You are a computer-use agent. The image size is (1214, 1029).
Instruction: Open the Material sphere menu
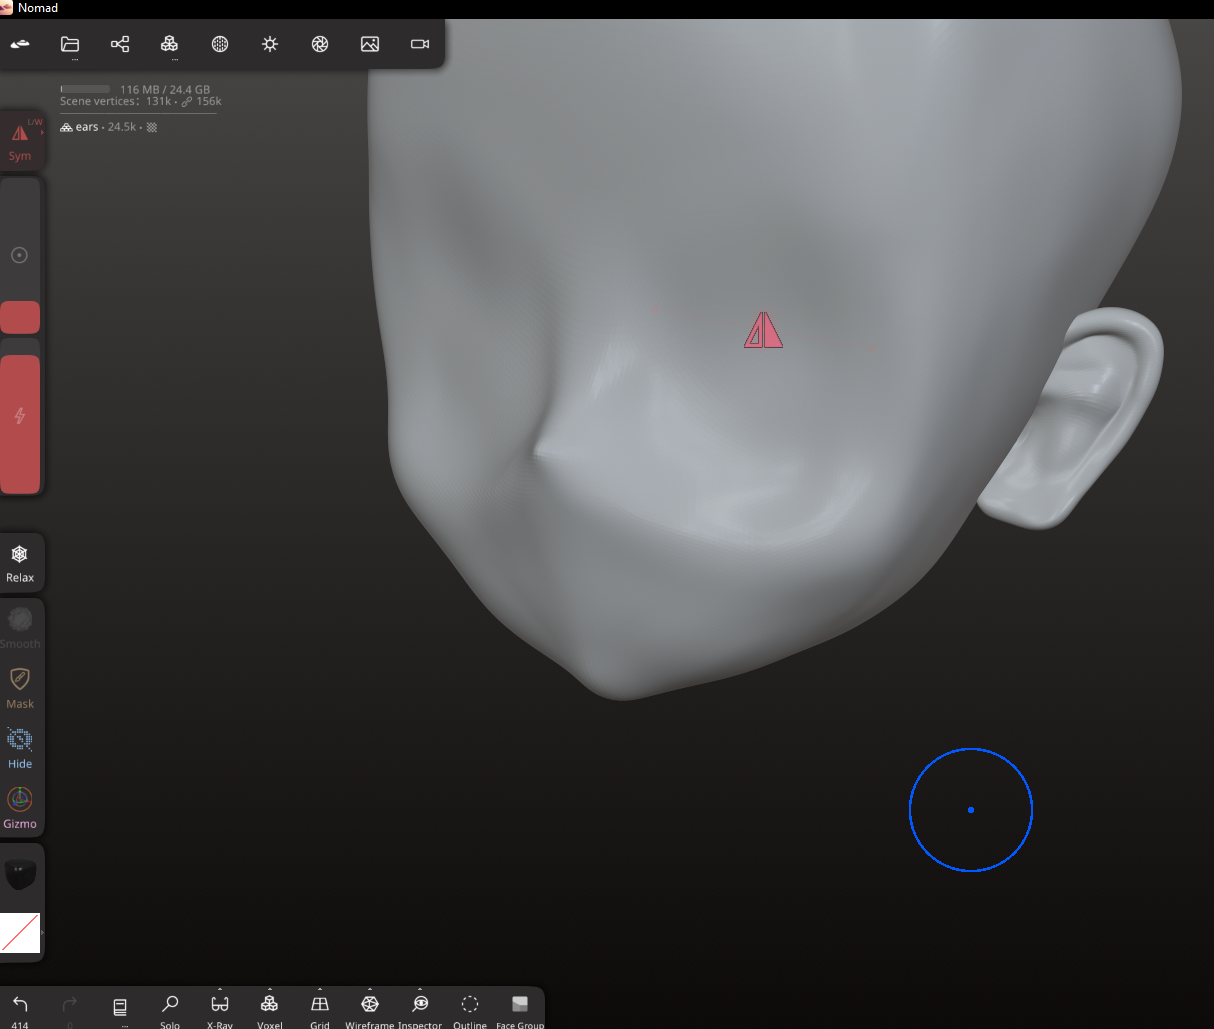pos(220,44)
